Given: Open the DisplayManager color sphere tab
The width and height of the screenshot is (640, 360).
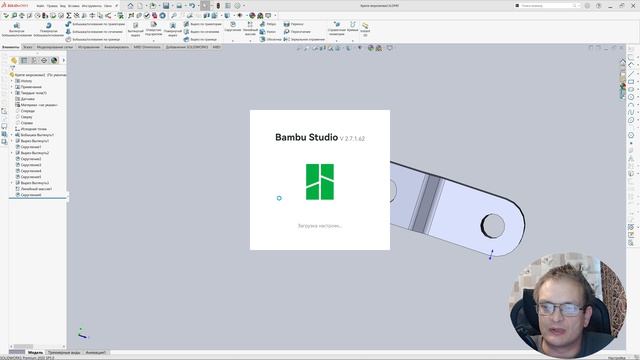Looking at the screenshot, I should pos(54,60).
